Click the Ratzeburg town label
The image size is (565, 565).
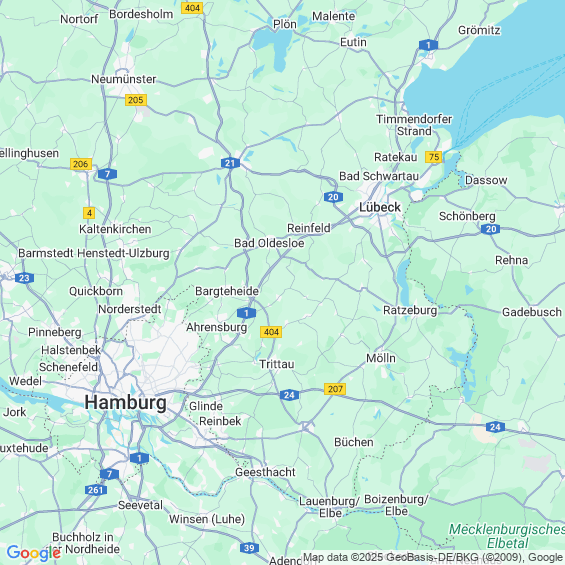tap(410, 310)
